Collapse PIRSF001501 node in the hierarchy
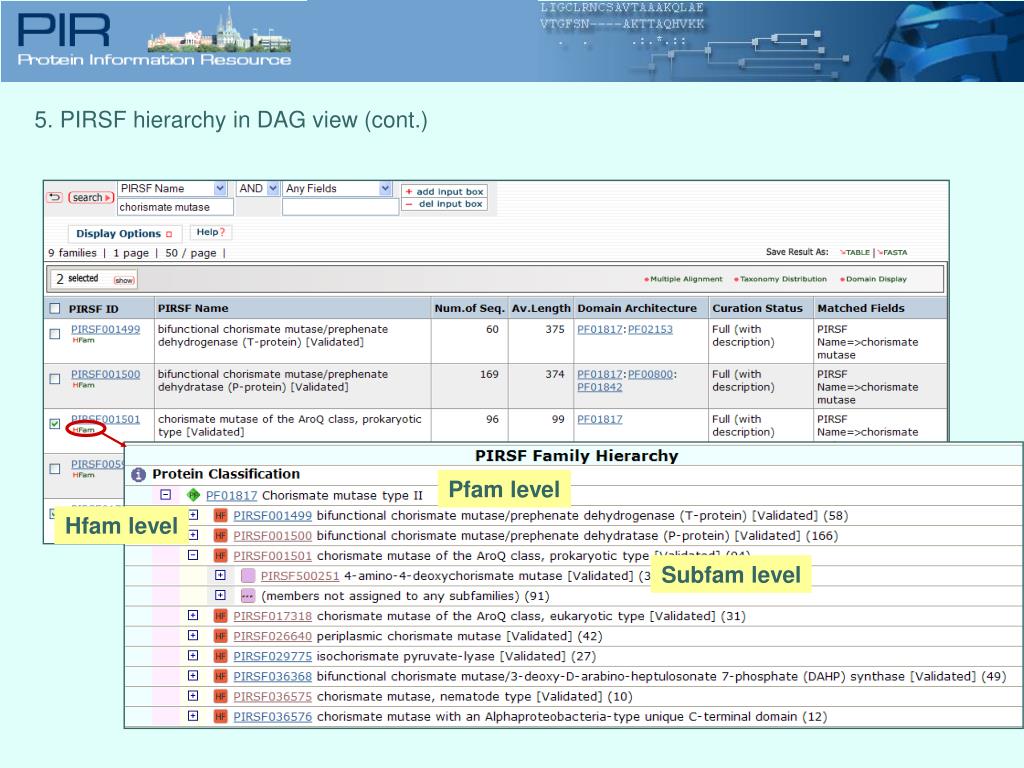 point(193,555)
